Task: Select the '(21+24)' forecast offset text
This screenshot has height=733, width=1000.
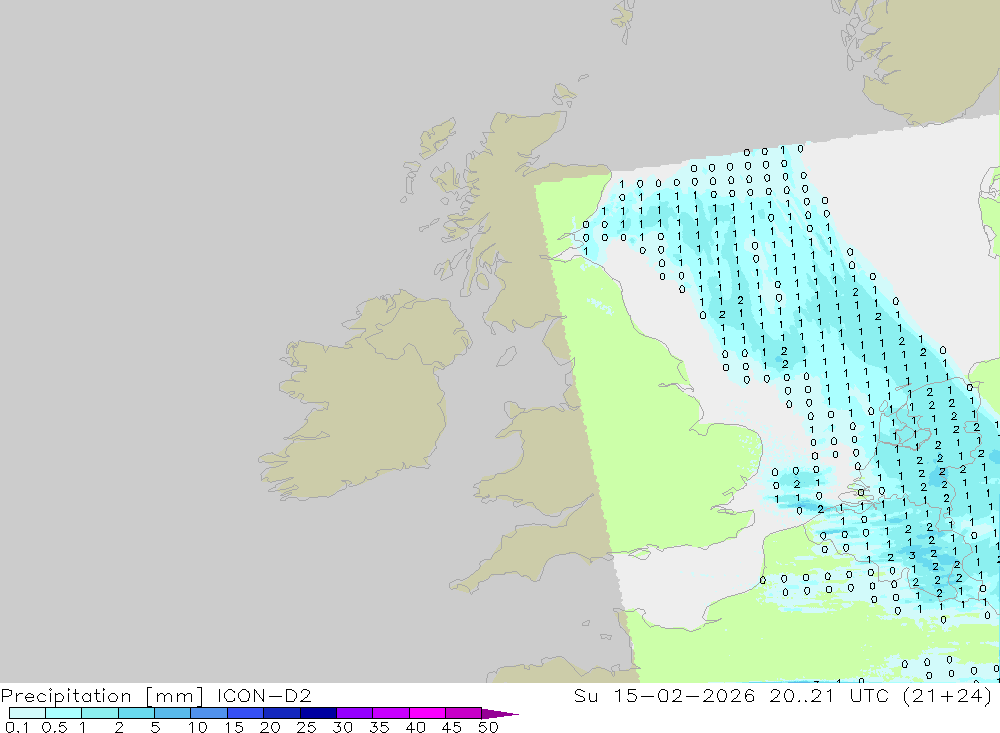Action: pyautogui.click(x=948, y=695)
